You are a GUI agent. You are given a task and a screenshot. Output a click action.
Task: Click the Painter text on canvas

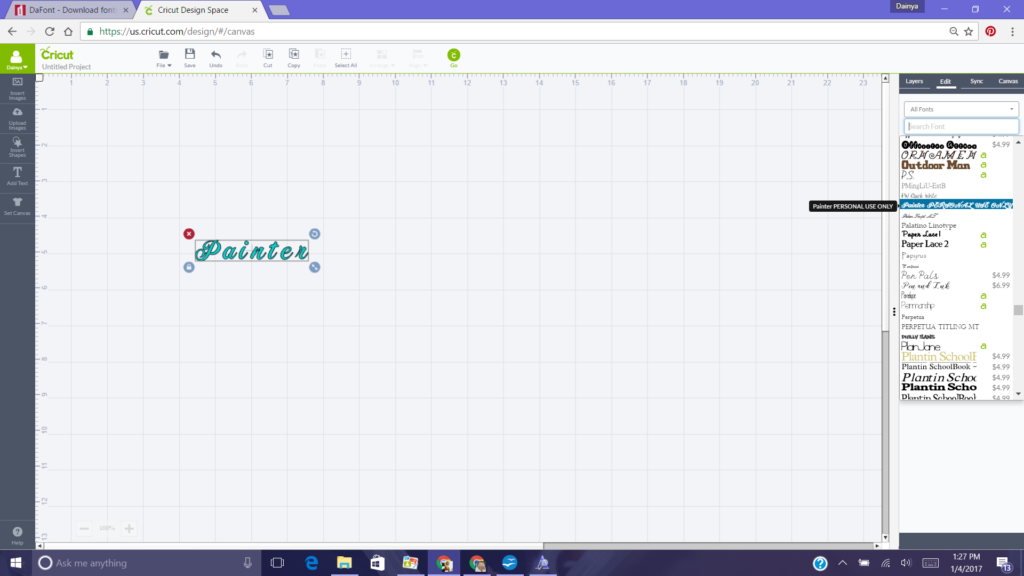pos(251,250)
